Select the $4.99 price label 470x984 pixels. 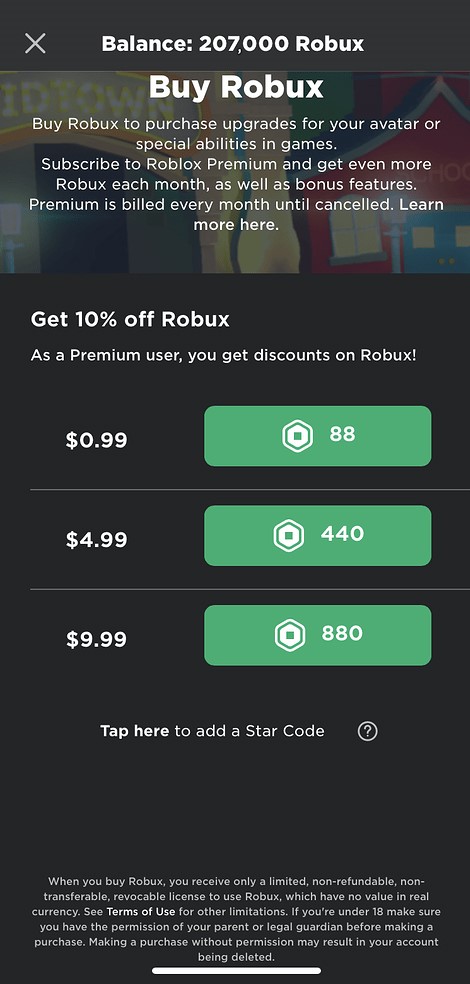pos(96,540)
